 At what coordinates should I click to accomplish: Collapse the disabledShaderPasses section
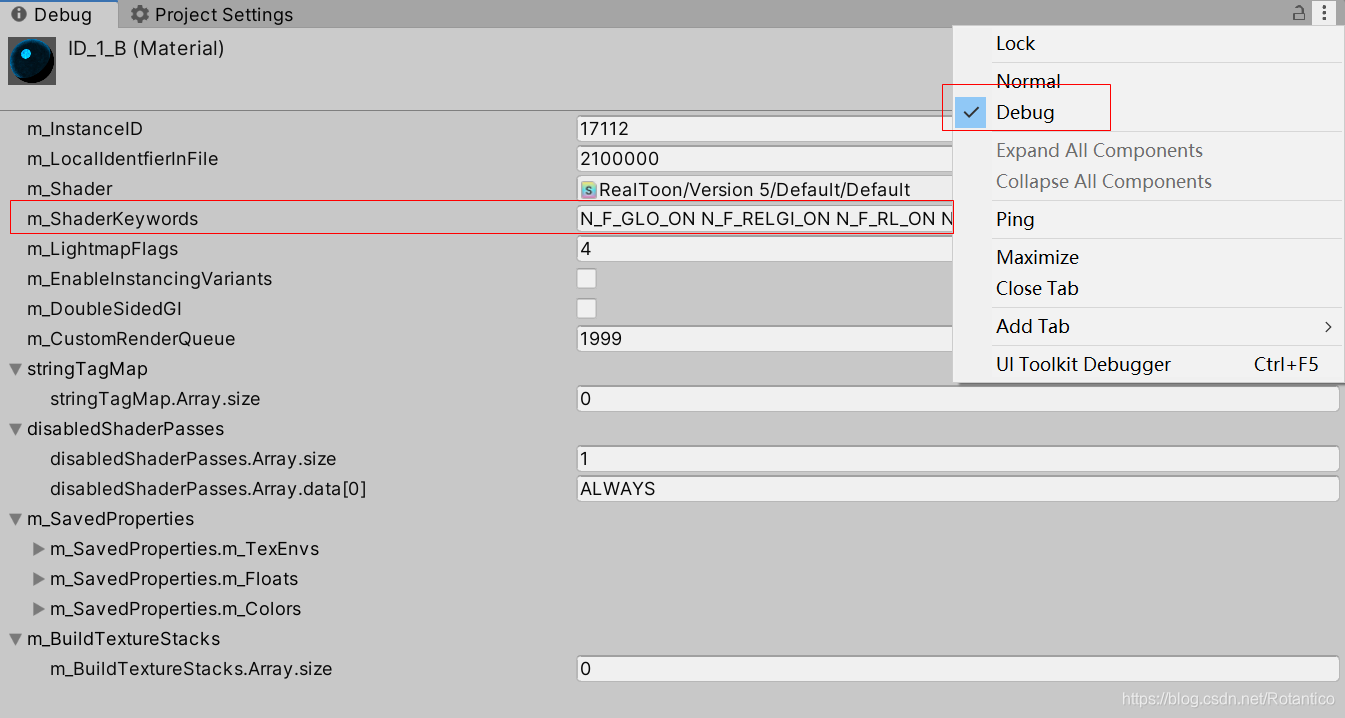coord(14,428)
